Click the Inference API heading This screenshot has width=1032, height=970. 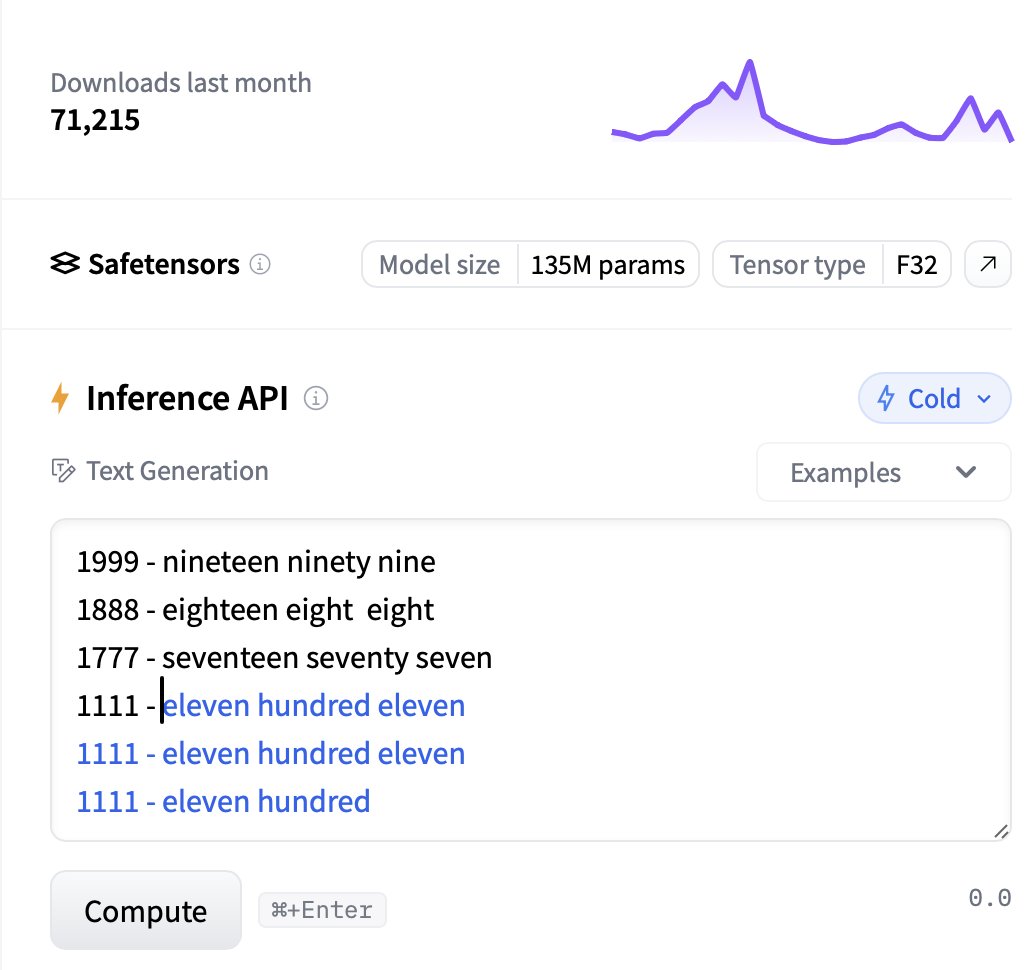188,398
